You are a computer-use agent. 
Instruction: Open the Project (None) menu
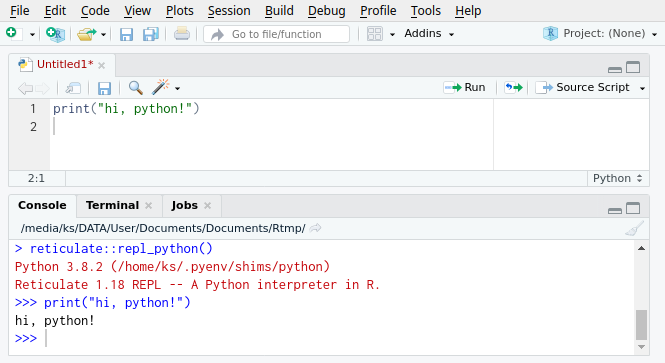600,34
